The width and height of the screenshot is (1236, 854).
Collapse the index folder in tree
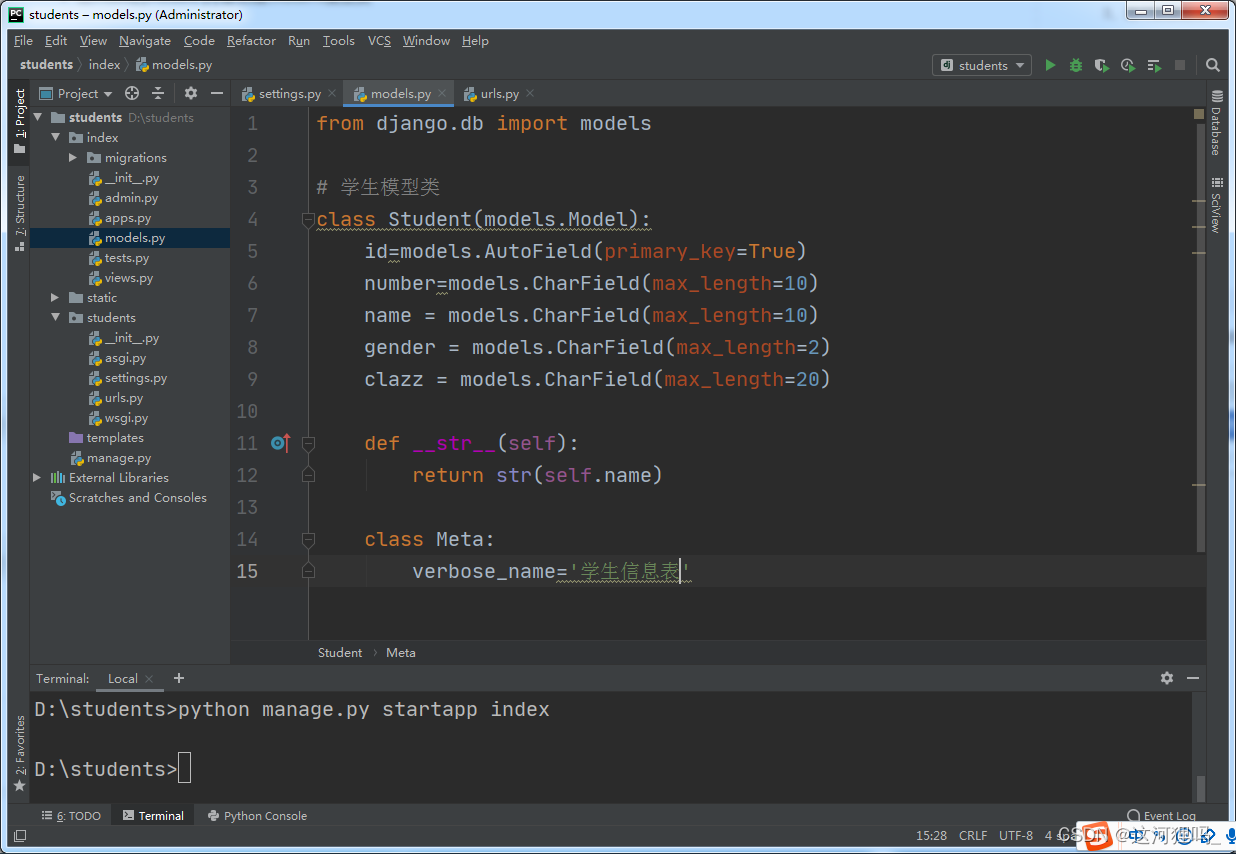tap(56, 137)
